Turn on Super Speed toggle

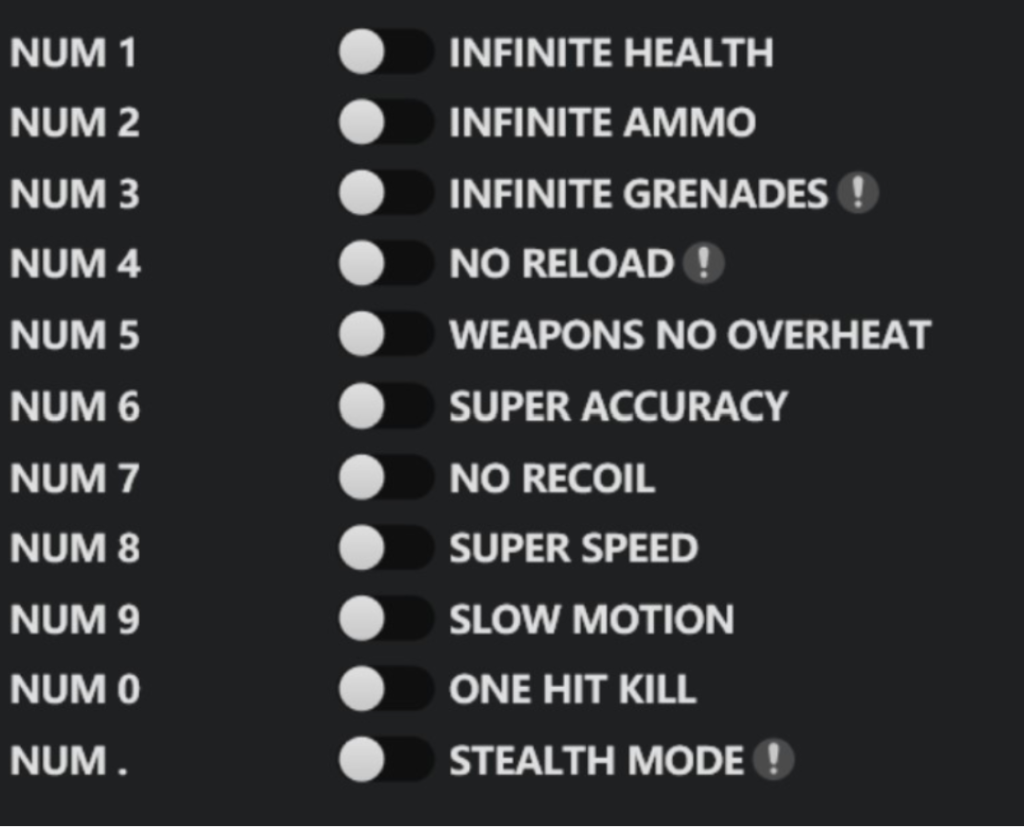[385, 548]
